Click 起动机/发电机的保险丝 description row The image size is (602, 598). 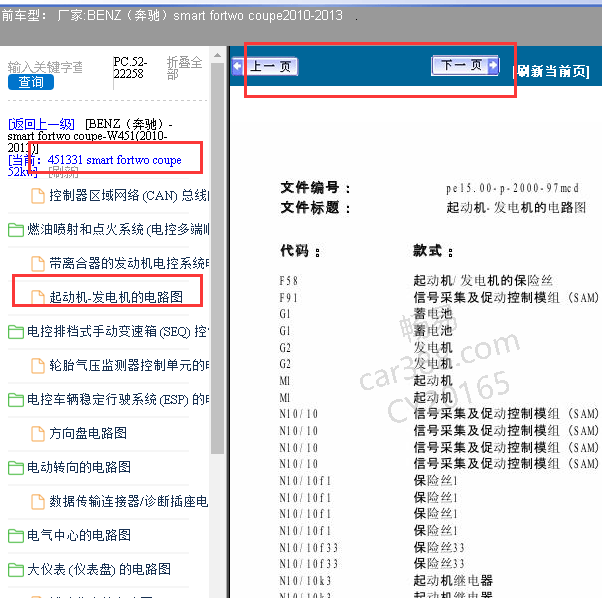tap(483, 281)
